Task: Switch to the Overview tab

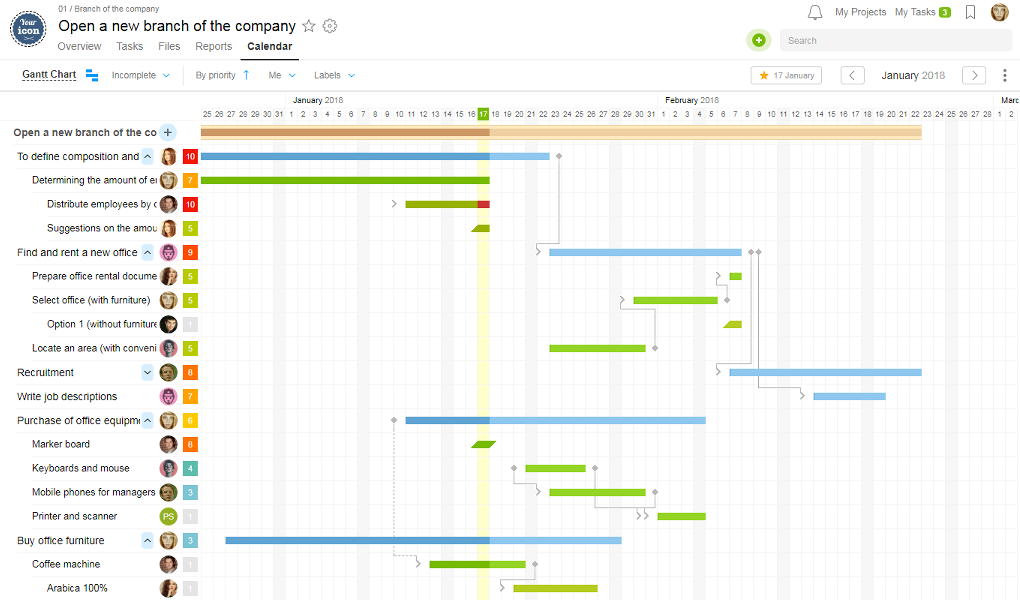Action: pyautogui.click(x=79, y=46)
